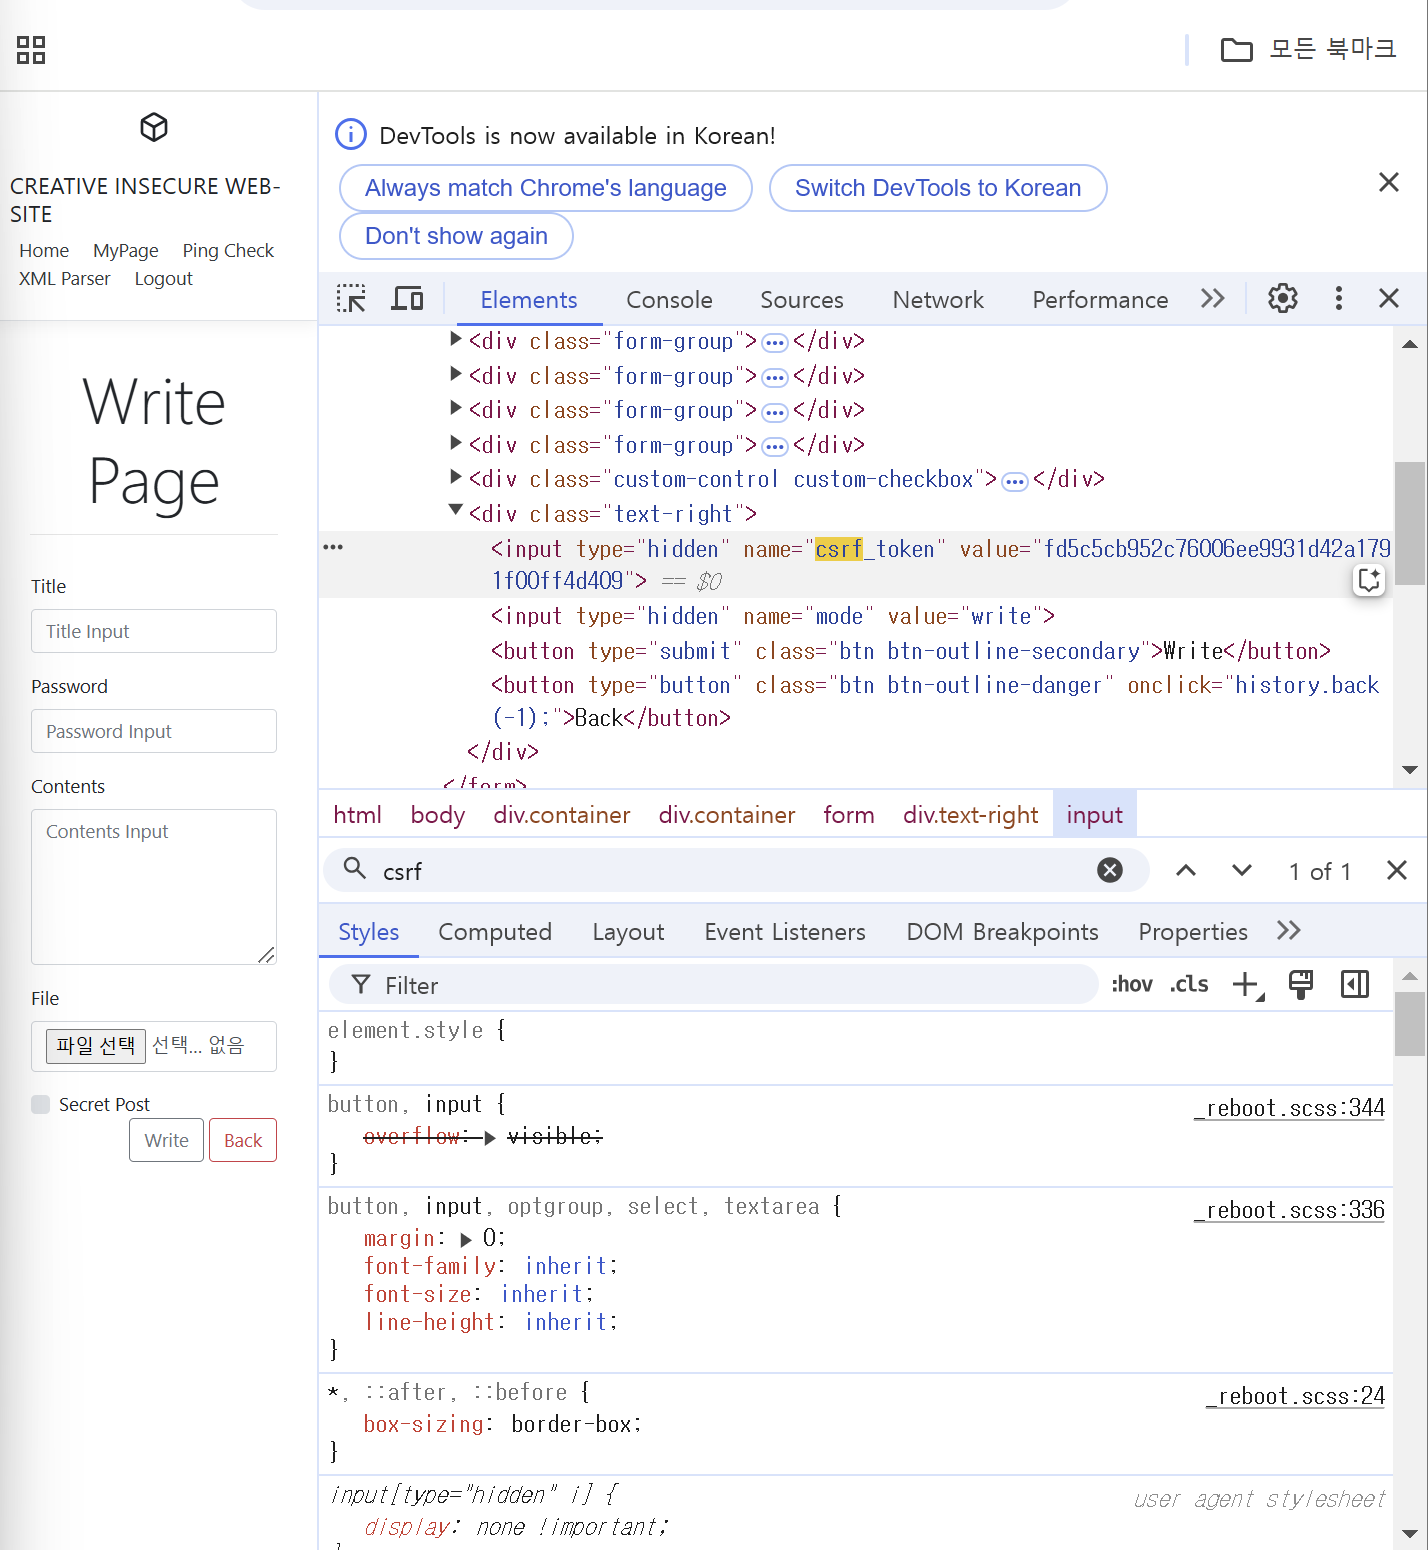Open DevTools settings gear

tap(1283, 298)
